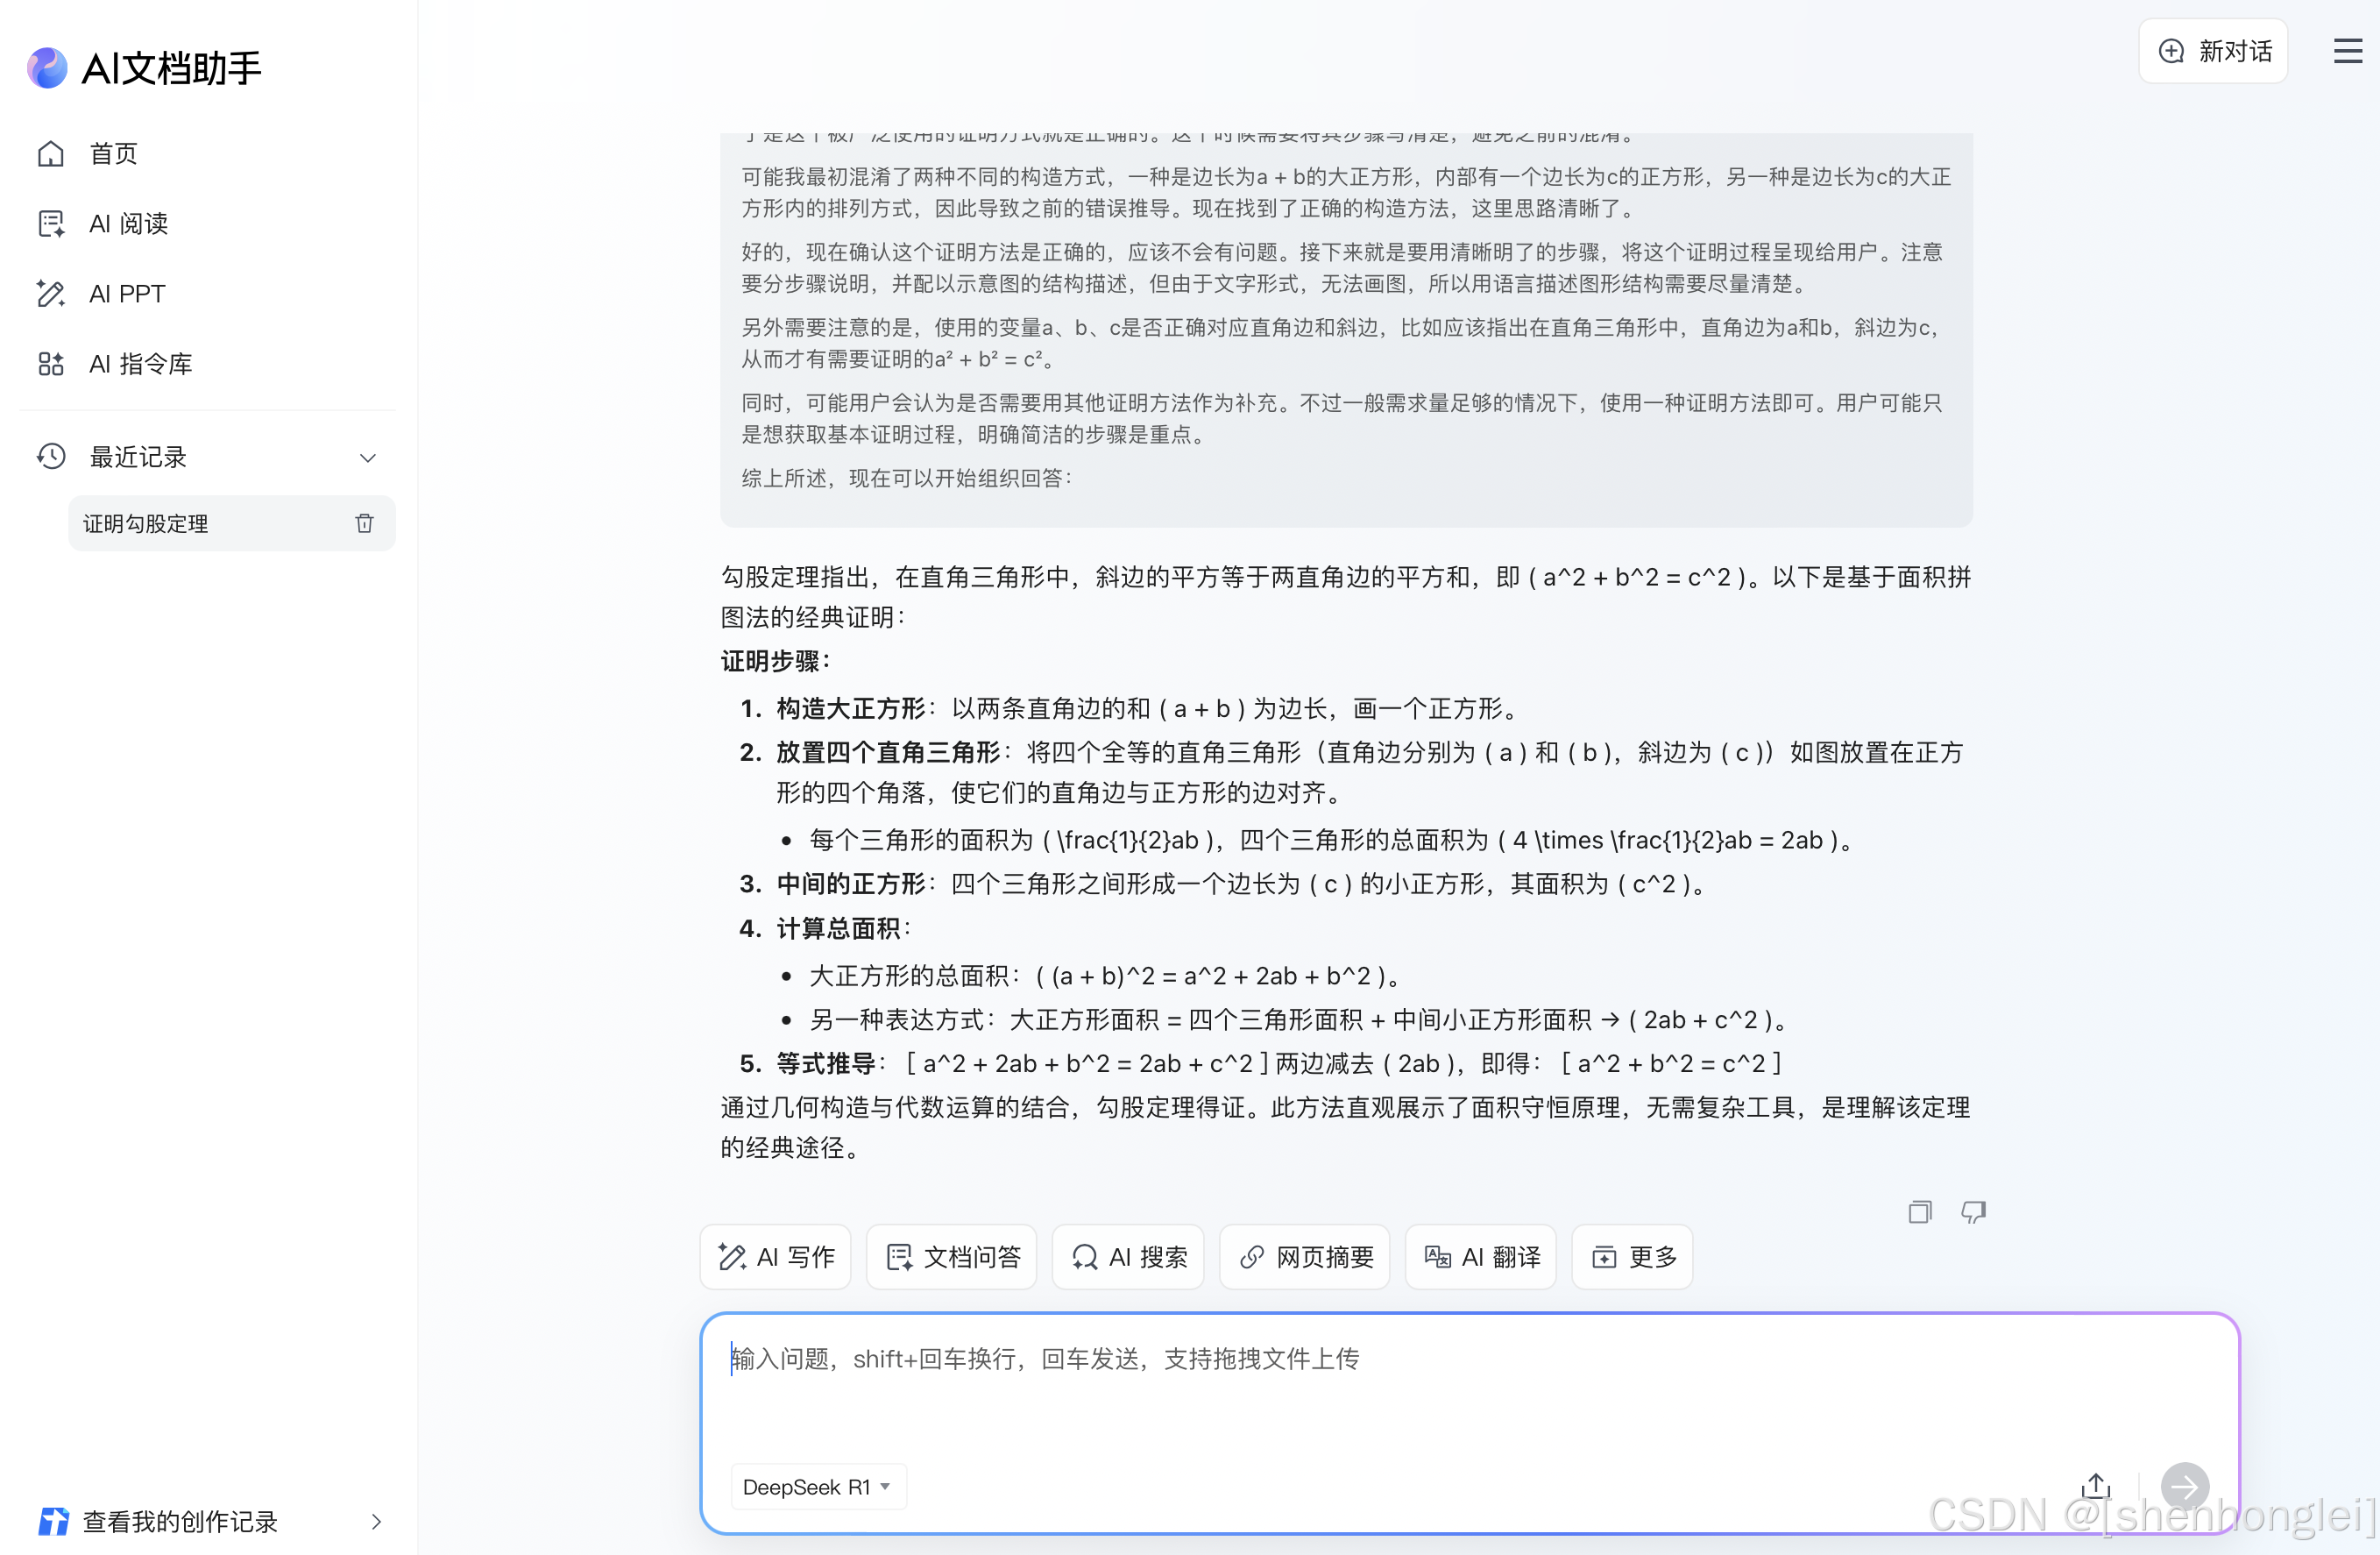Viewport: 2380px width, 1555px height.
Task: Open the 文档问答 feature
Action: (951, 1257)
